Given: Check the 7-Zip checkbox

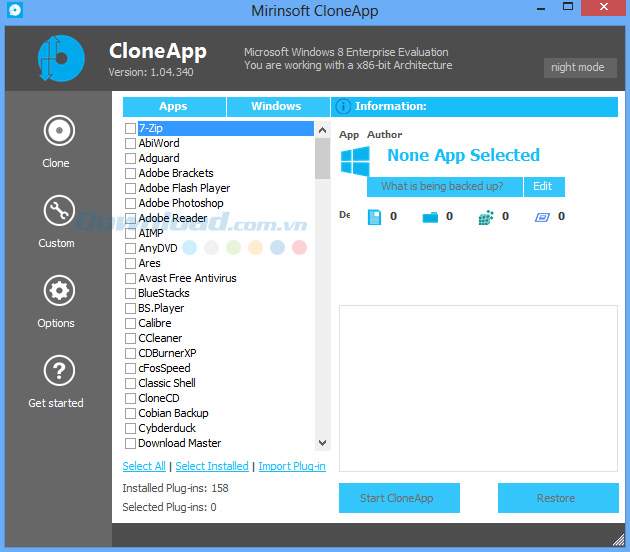Looking at the screenshot, I should click(x=130, y=129).
